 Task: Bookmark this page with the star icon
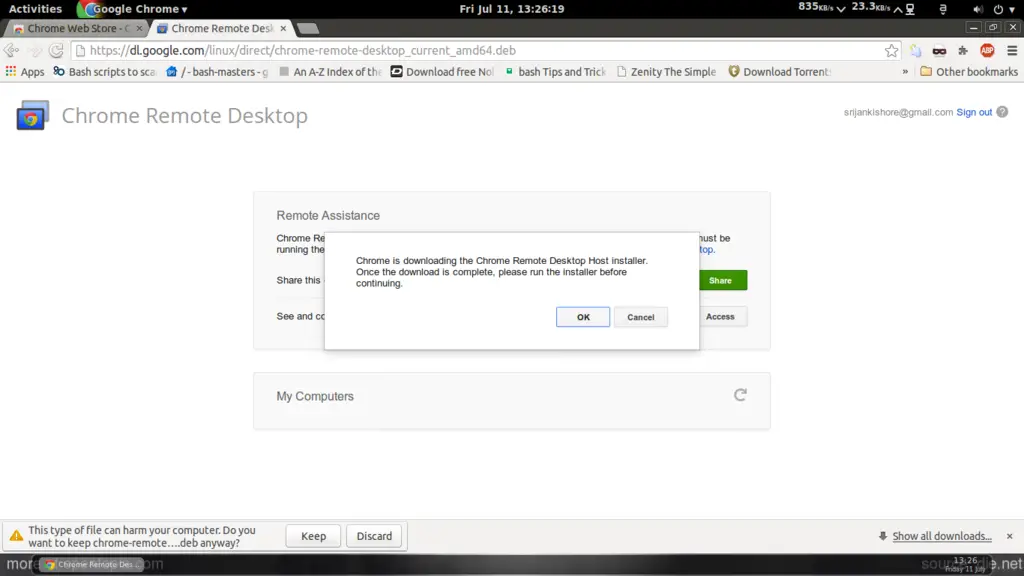click(x=891, y=50)
